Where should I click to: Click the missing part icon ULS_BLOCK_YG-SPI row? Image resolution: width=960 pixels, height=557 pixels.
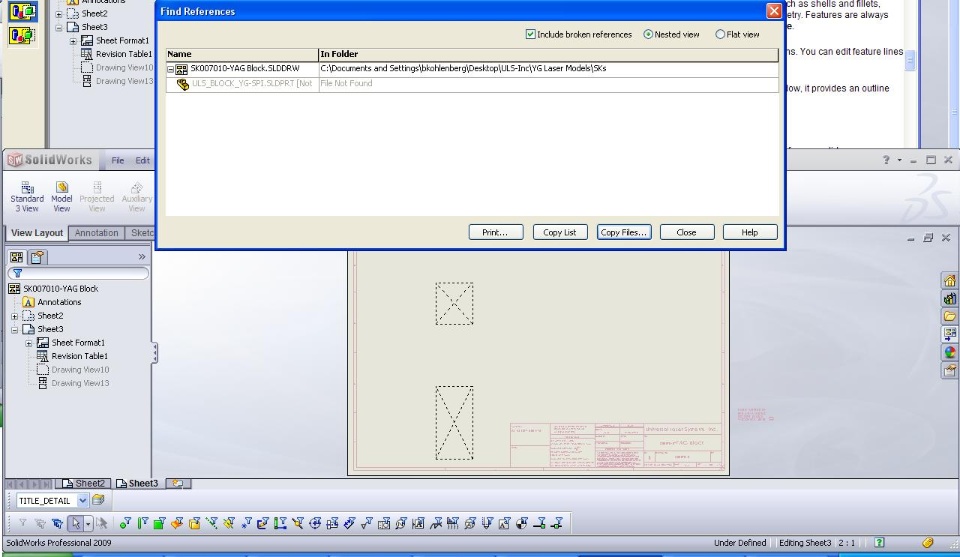[x=182, y=84]
